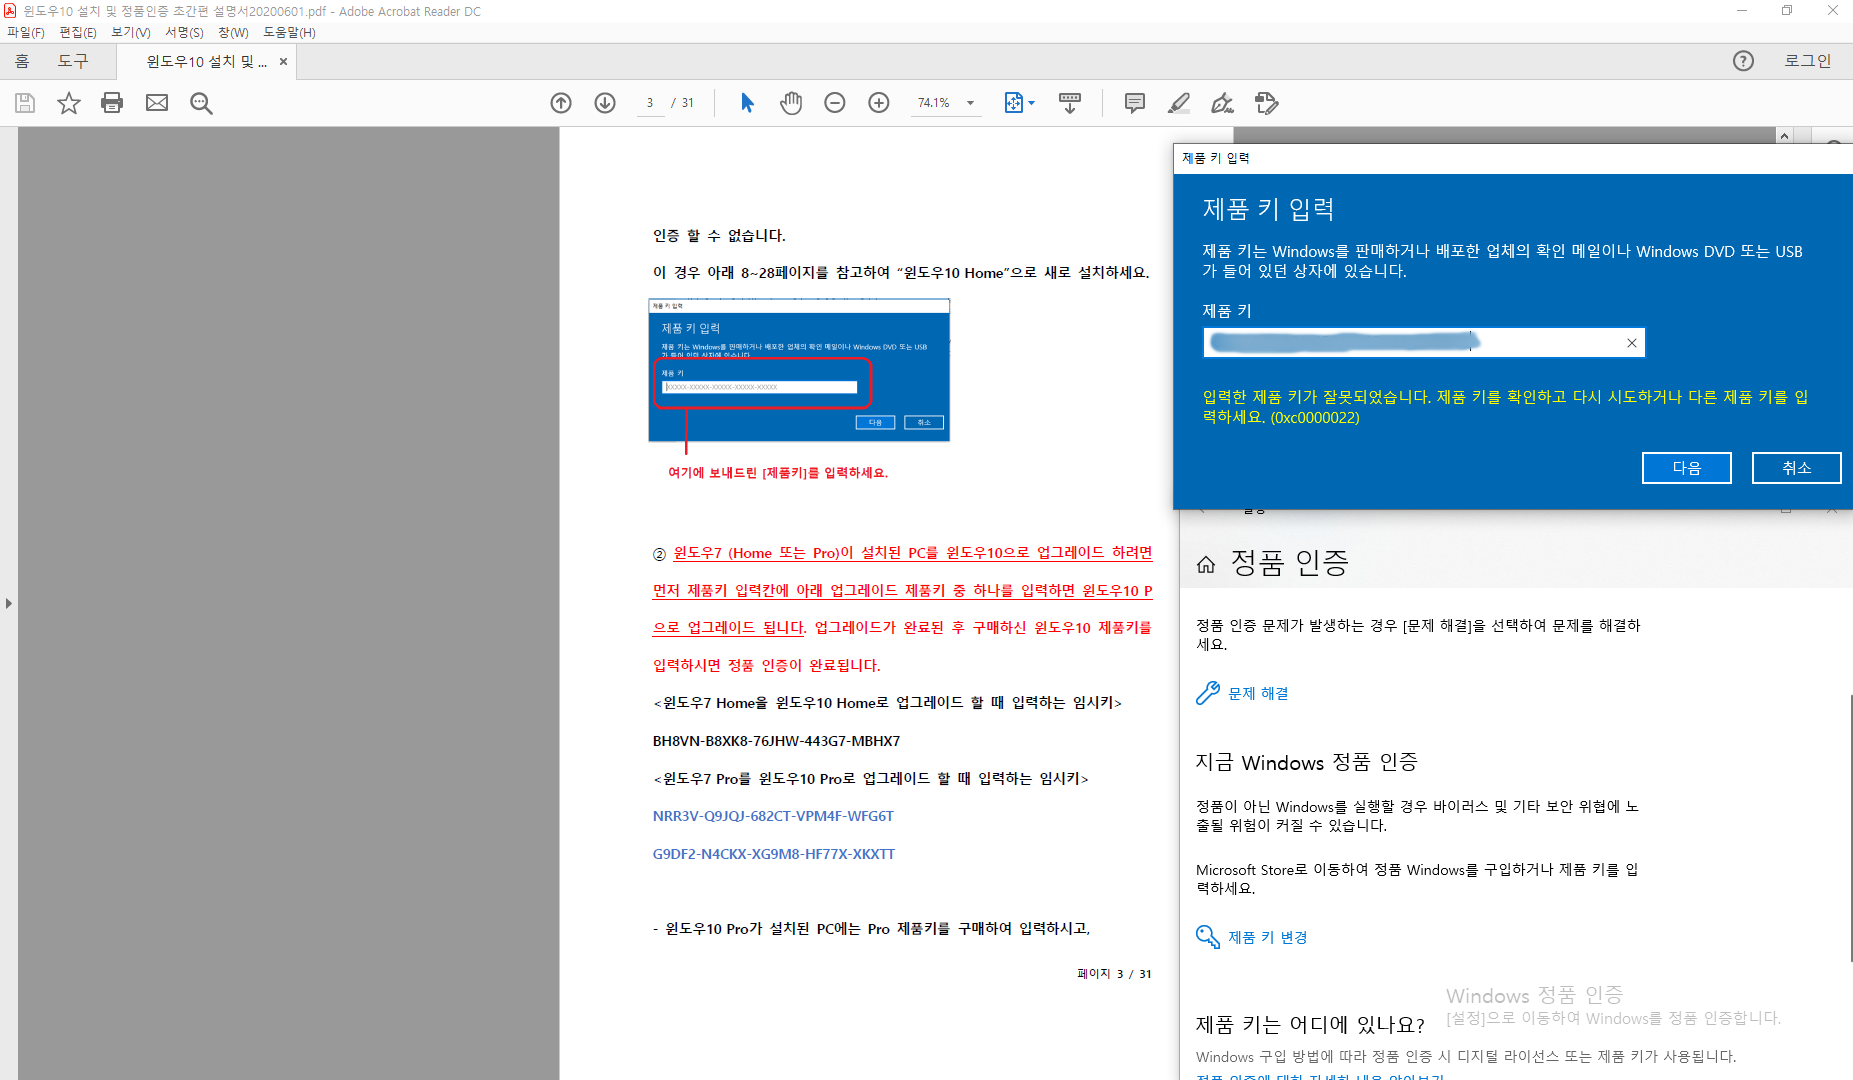1853x1080 pixels.
Task: Click 취소 in product key dialog
Action: point(1796,467)
